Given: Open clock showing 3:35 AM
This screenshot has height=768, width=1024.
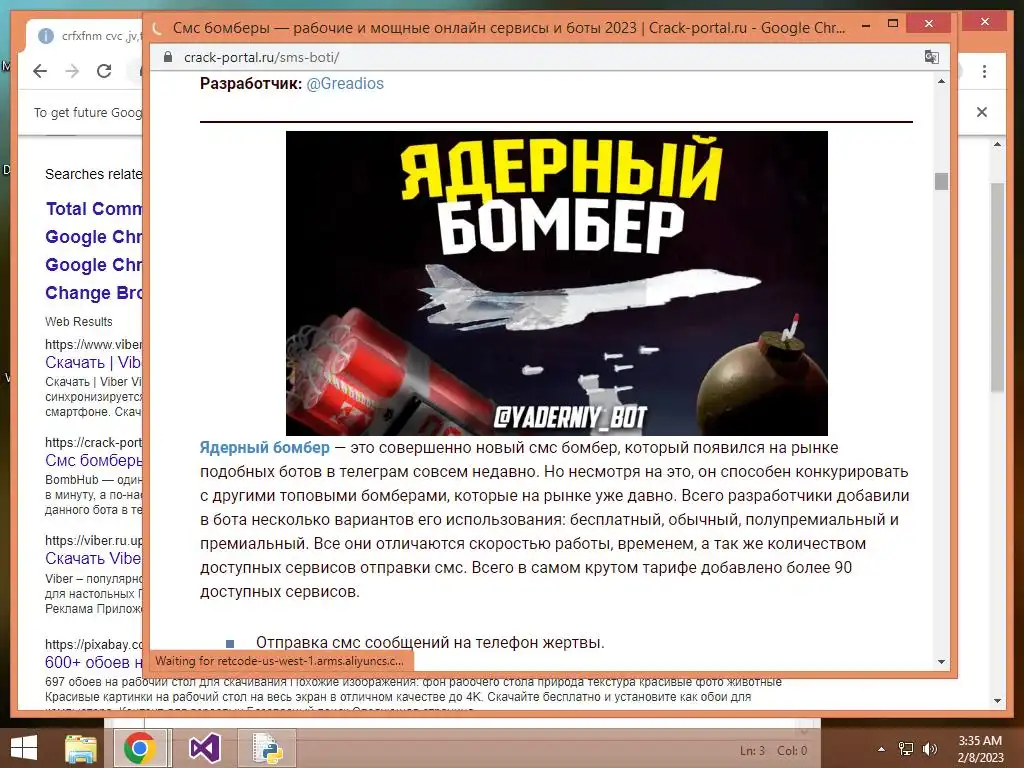Looking at the screenshot, I should (x=980, y=741).
